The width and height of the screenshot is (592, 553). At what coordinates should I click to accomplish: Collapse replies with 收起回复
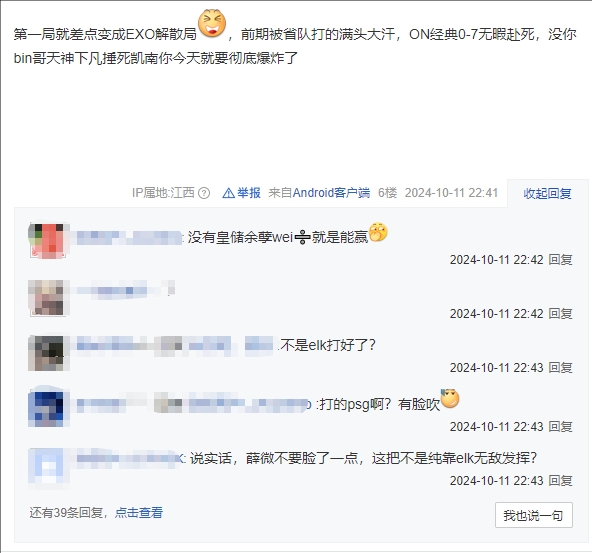coord(547,194)
